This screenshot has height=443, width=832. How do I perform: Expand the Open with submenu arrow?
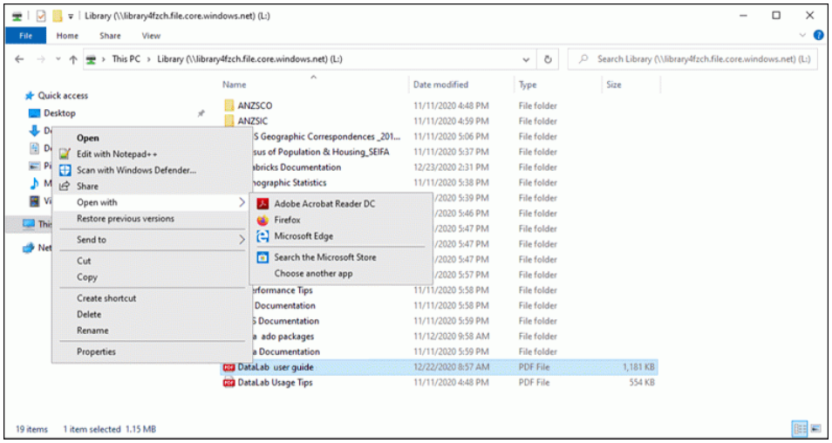[241, 202]
